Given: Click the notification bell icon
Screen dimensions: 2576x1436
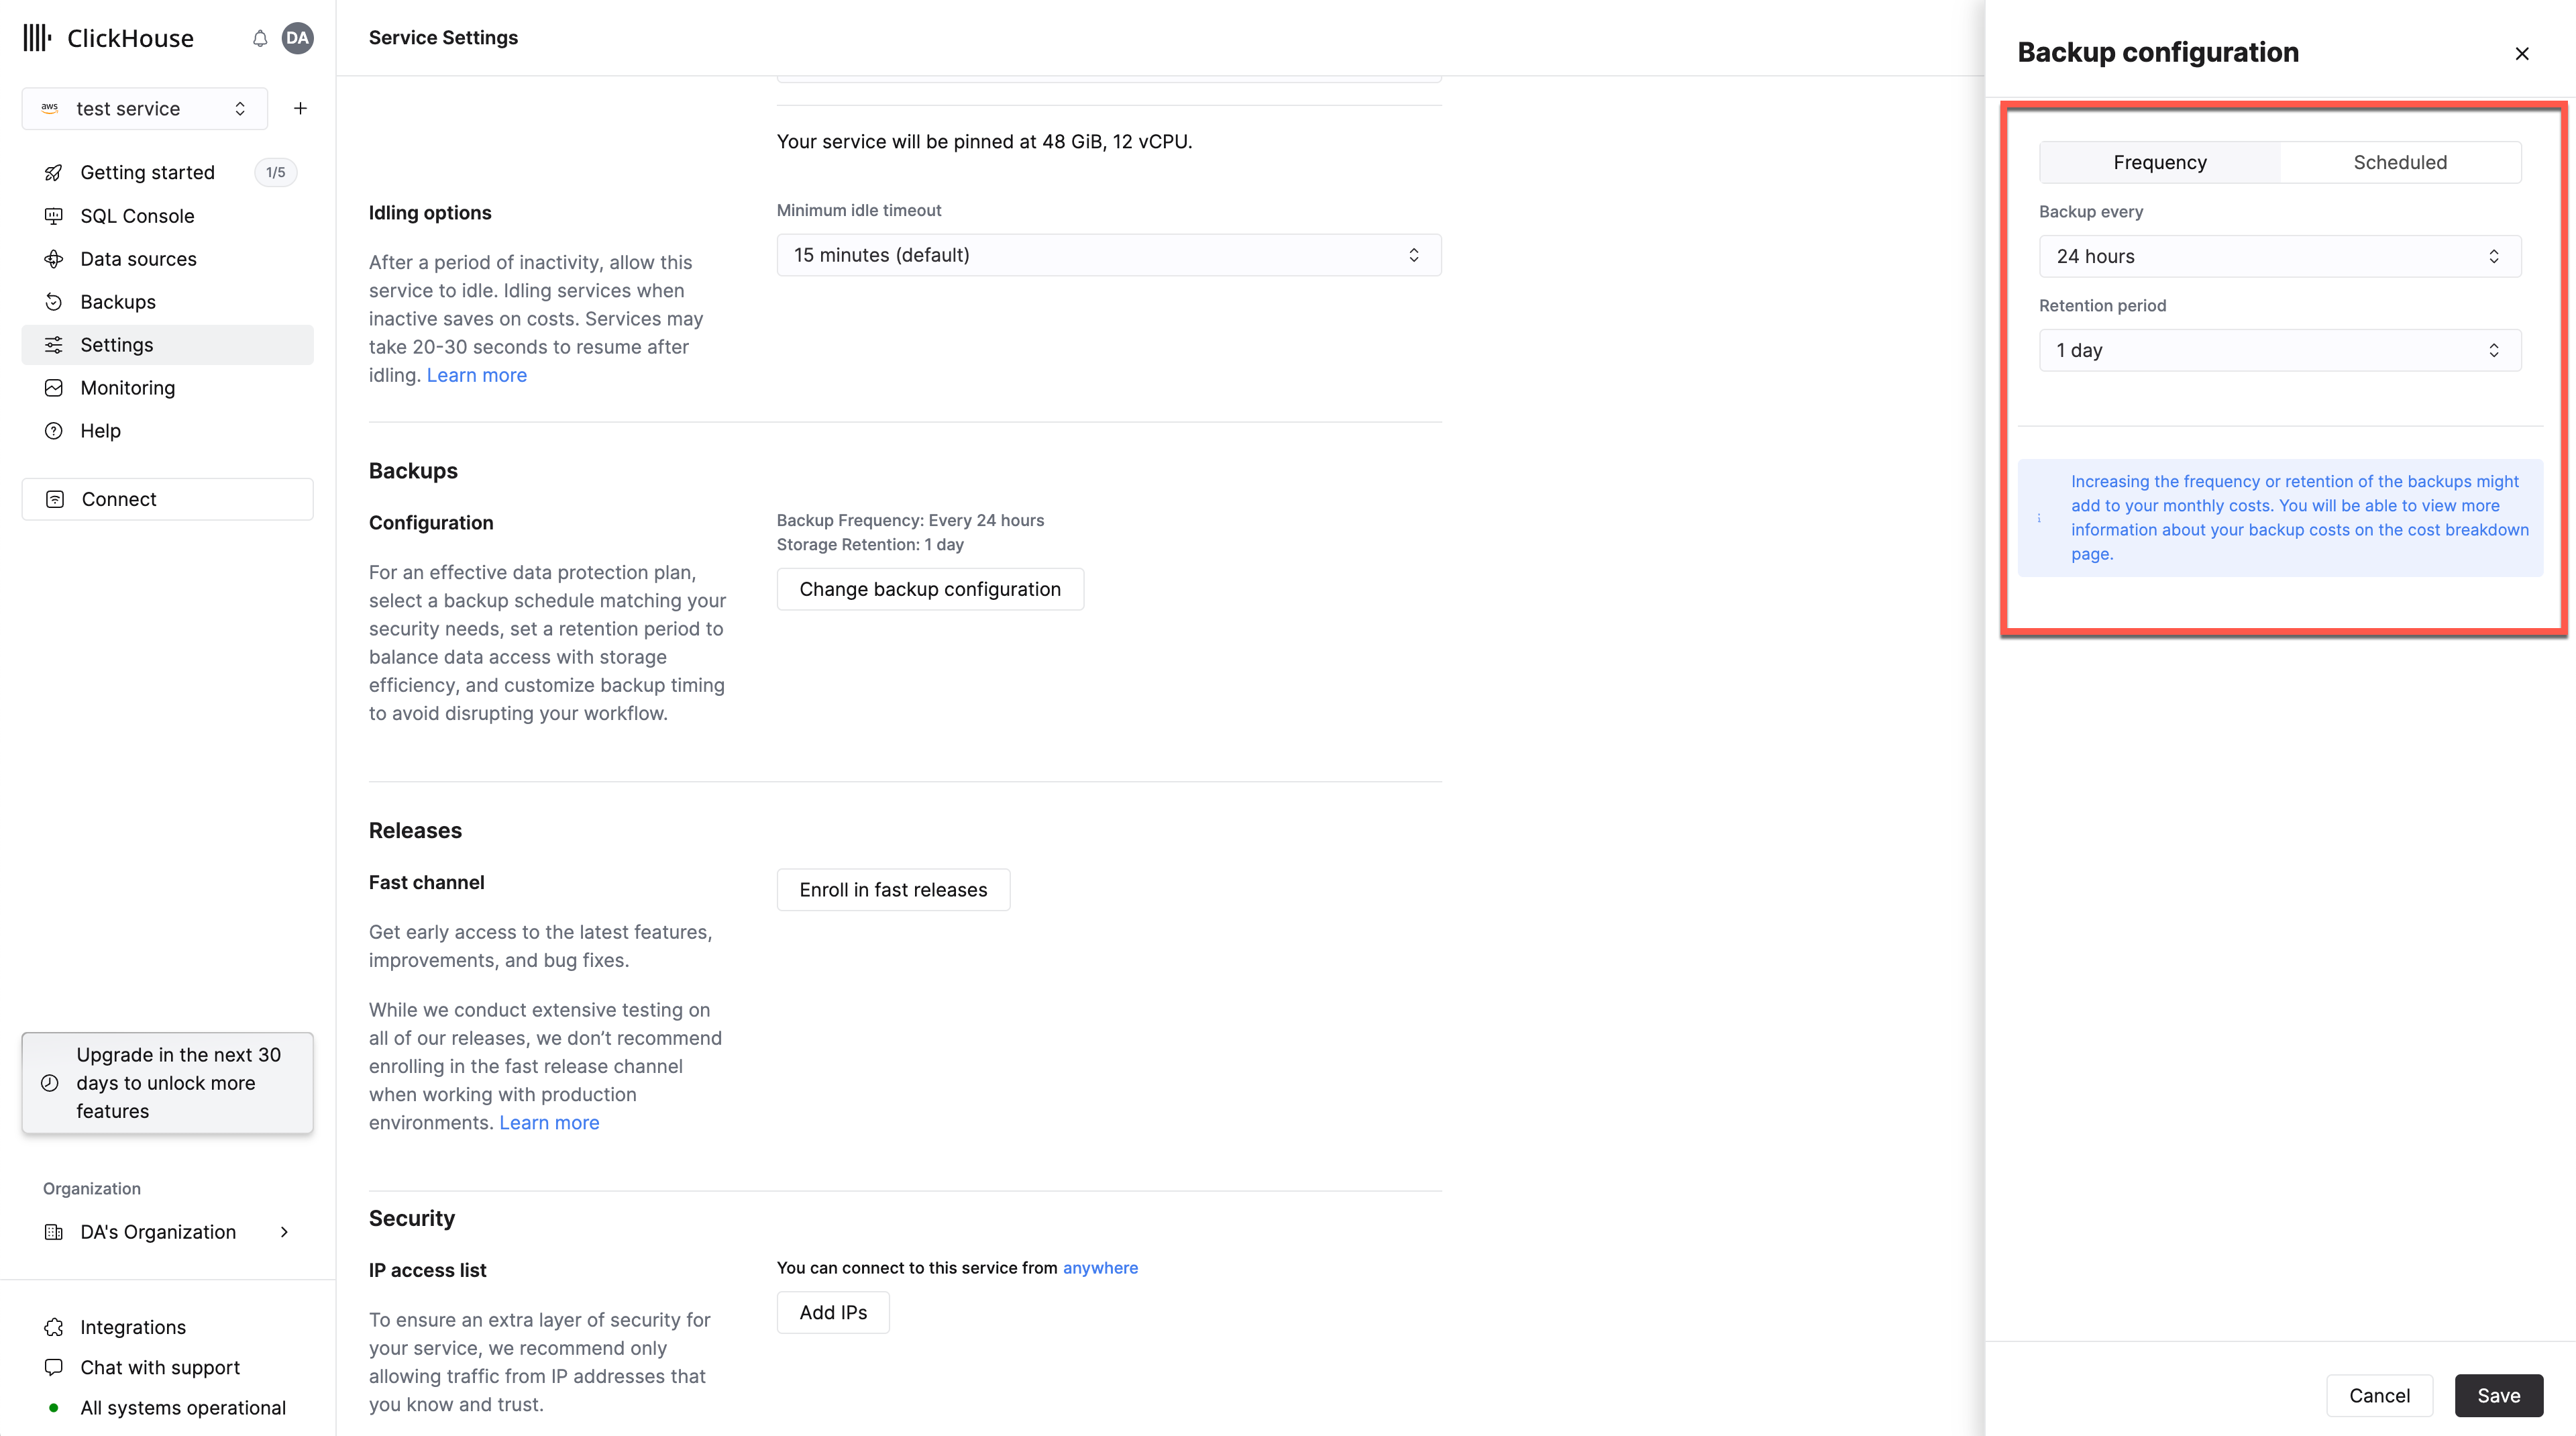Looking at the screenshot, I should click(x=260, y=37).
